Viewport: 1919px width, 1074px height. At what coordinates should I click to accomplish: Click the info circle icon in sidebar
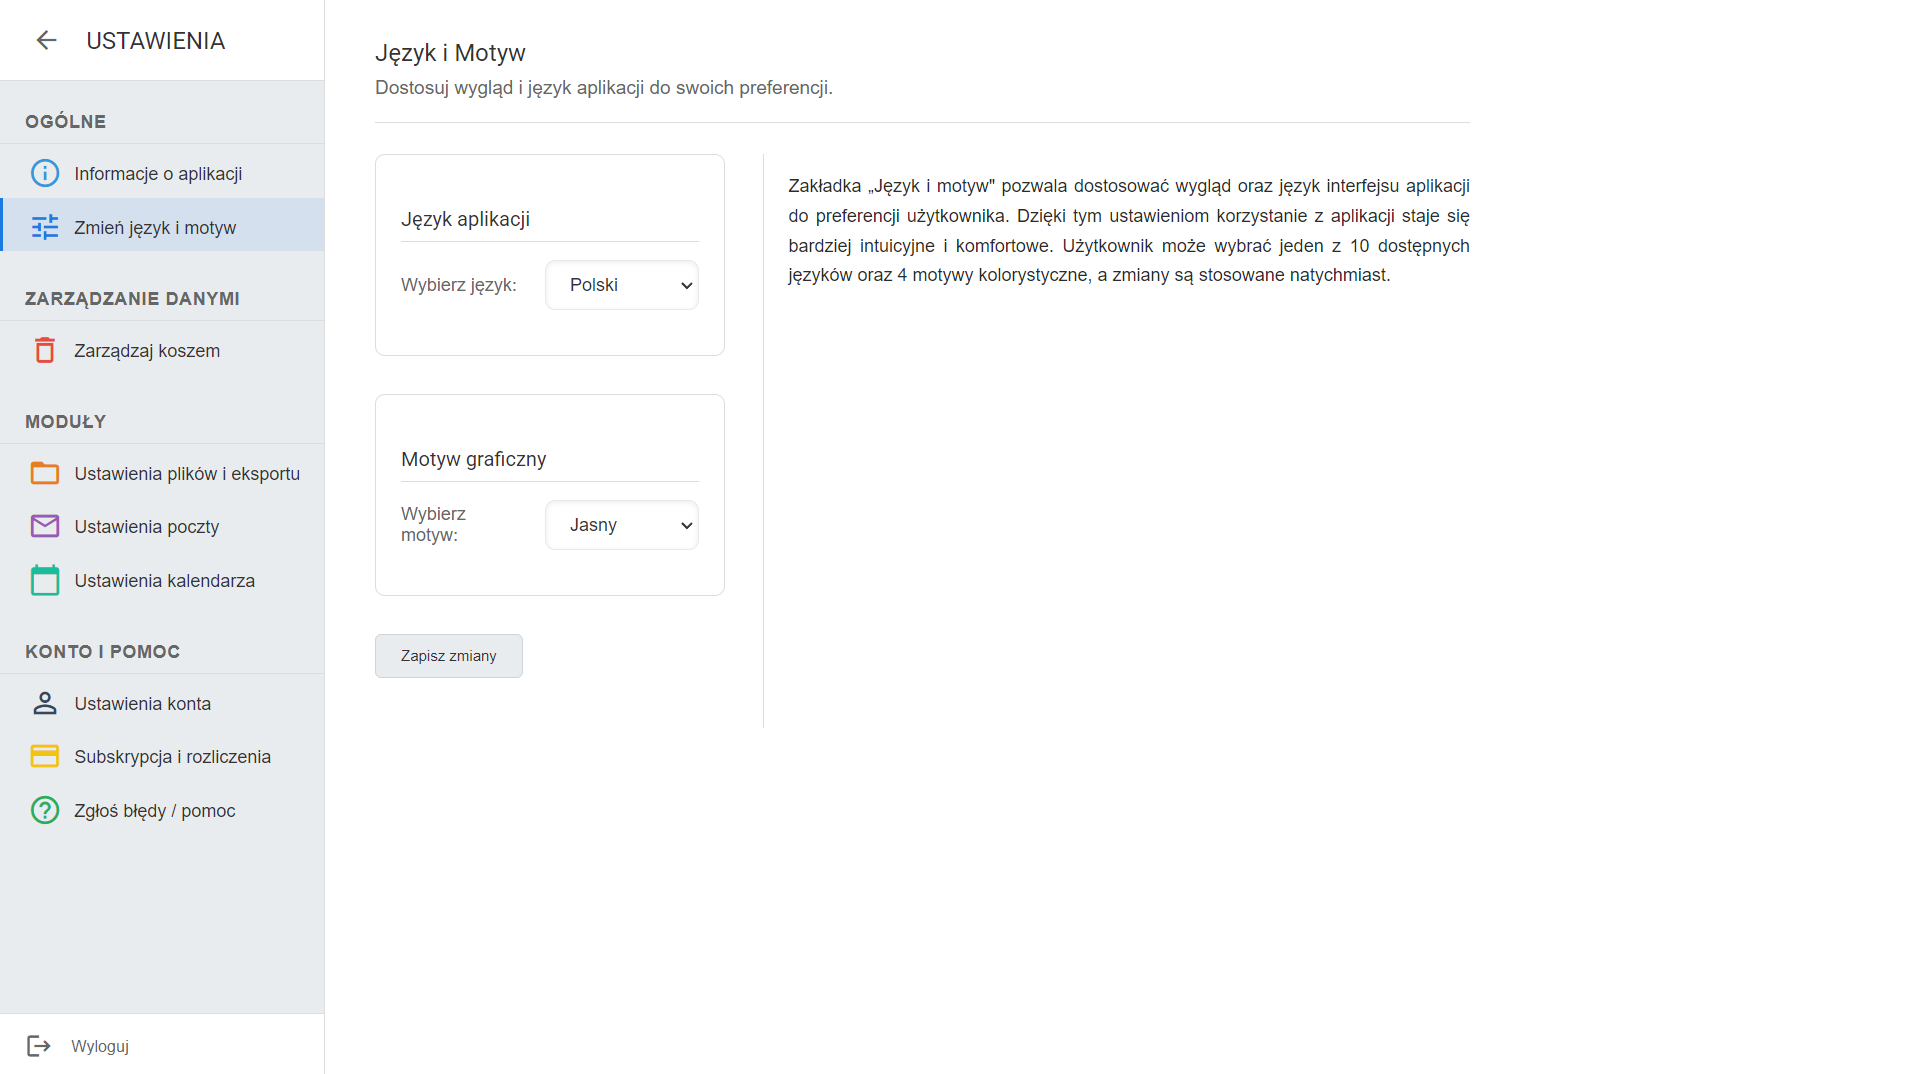coord(45,173)
